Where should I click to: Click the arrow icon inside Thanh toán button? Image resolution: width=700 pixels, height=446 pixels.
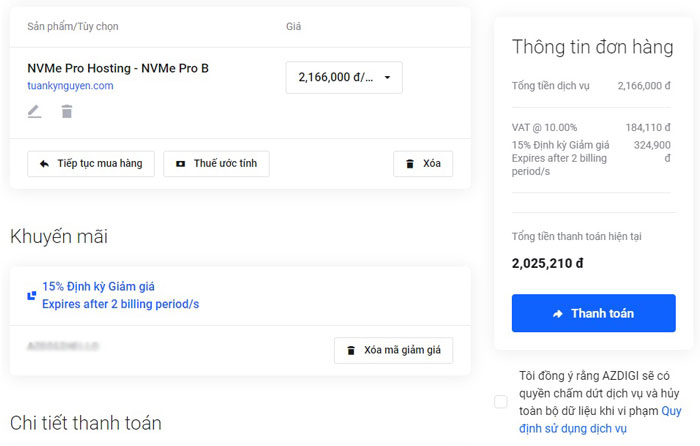[557, 313]
